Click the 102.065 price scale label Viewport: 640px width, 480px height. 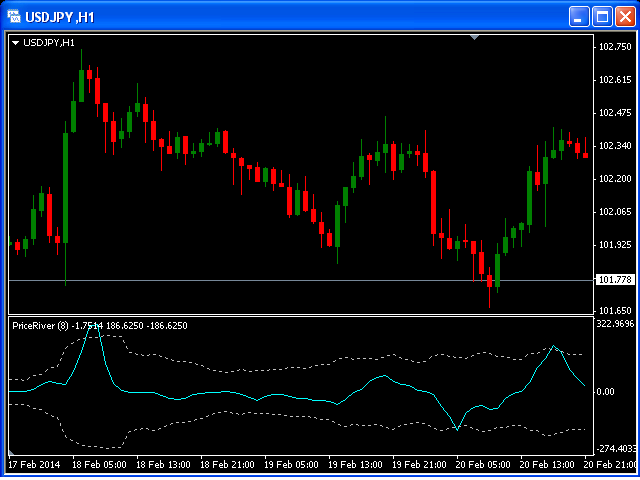point(615,212)
